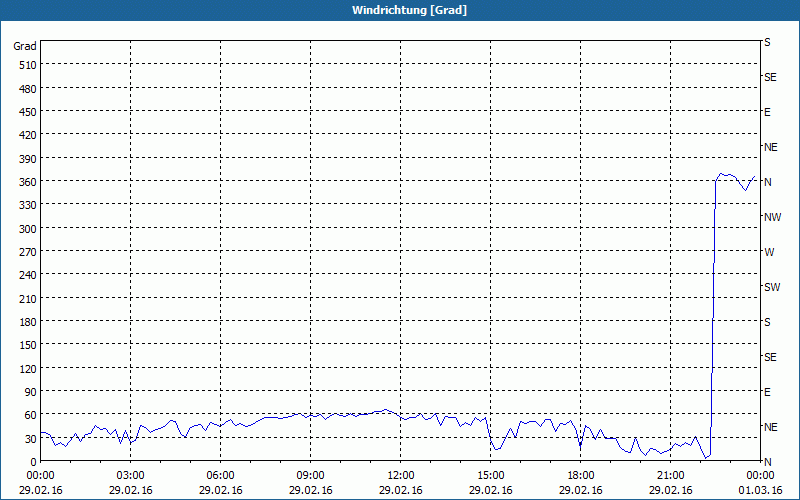Image resolution: width=800 pixels, height=500 pixels.
Task: Click the 09:00 time axis label
Action: point(310,476)
